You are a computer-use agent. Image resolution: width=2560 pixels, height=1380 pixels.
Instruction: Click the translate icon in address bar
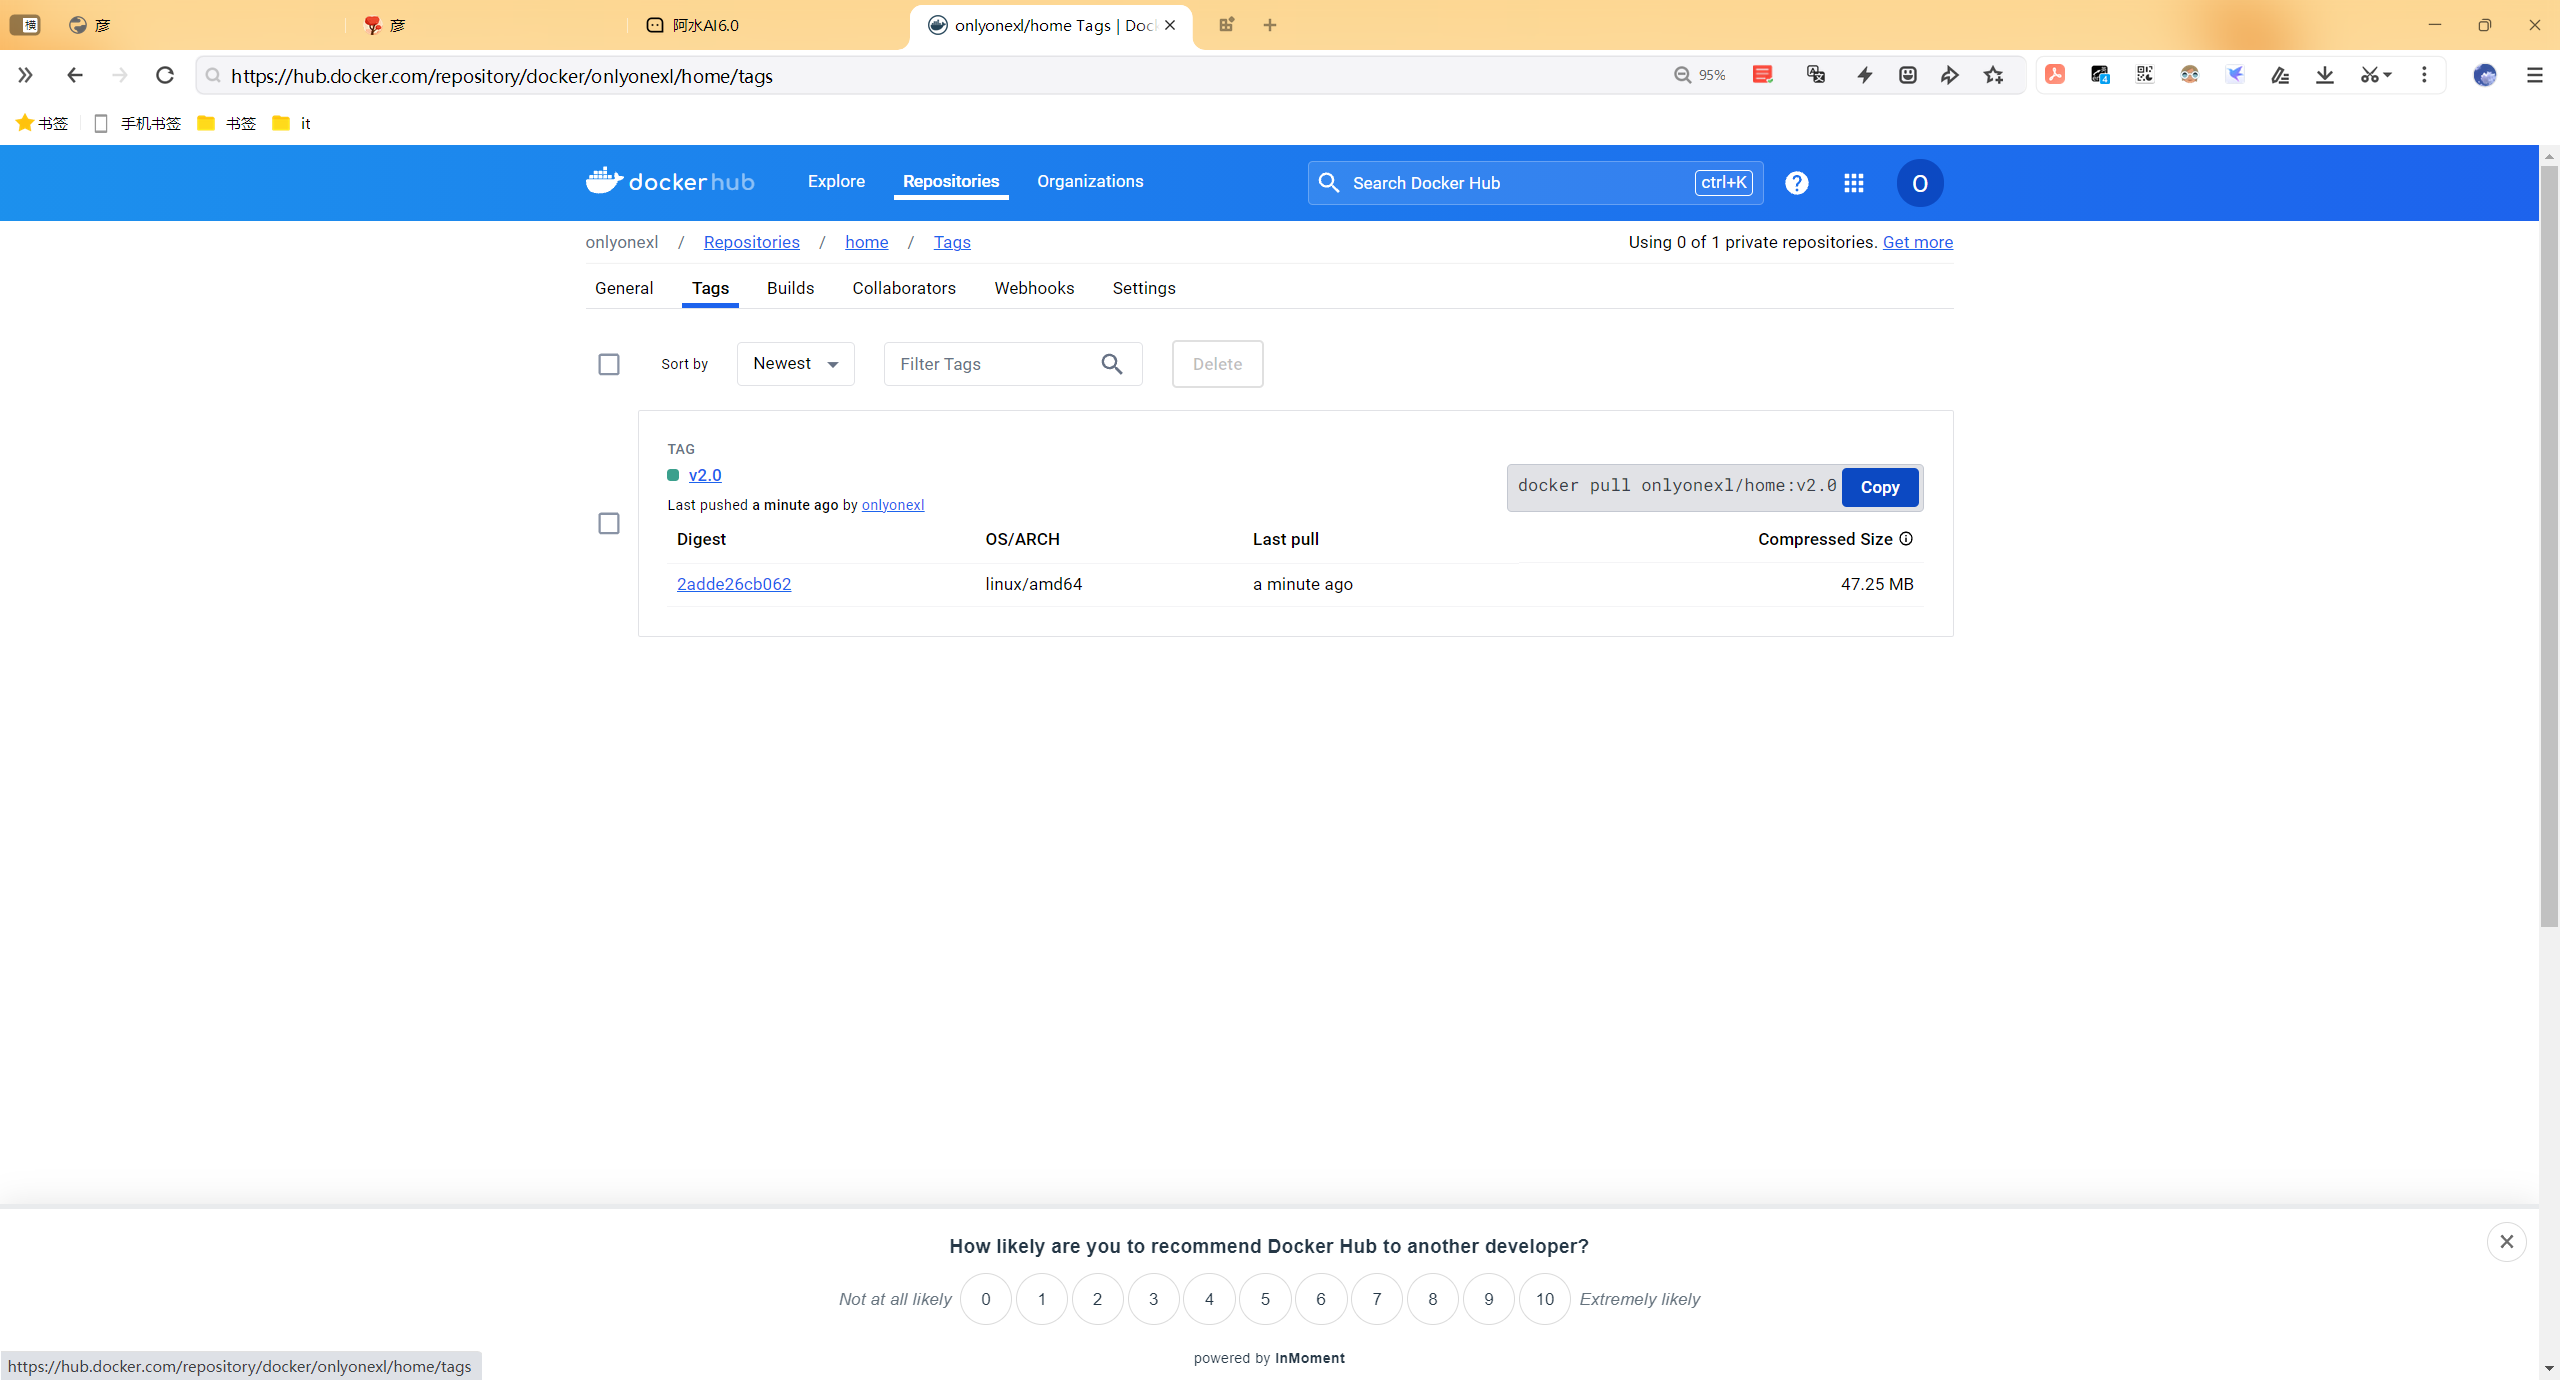point(1816,75)
